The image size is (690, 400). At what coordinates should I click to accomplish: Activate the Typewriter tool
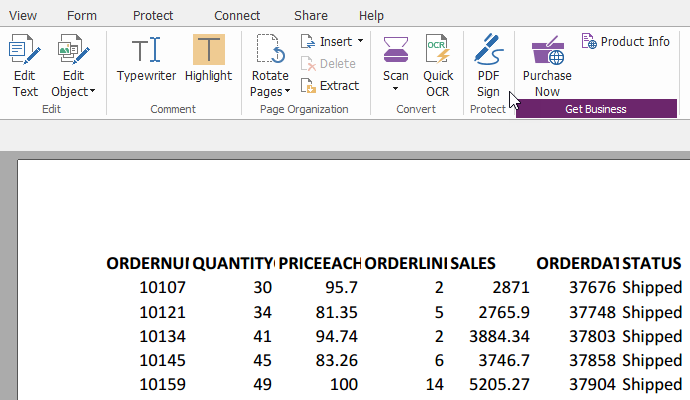pyautogui.click(x=146, y=59)
